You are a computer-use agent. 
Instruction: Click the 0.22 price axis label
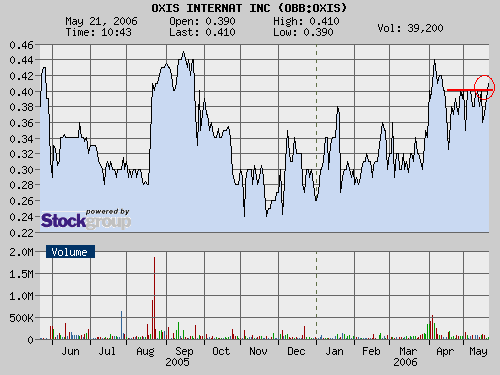tap(21, 233)
